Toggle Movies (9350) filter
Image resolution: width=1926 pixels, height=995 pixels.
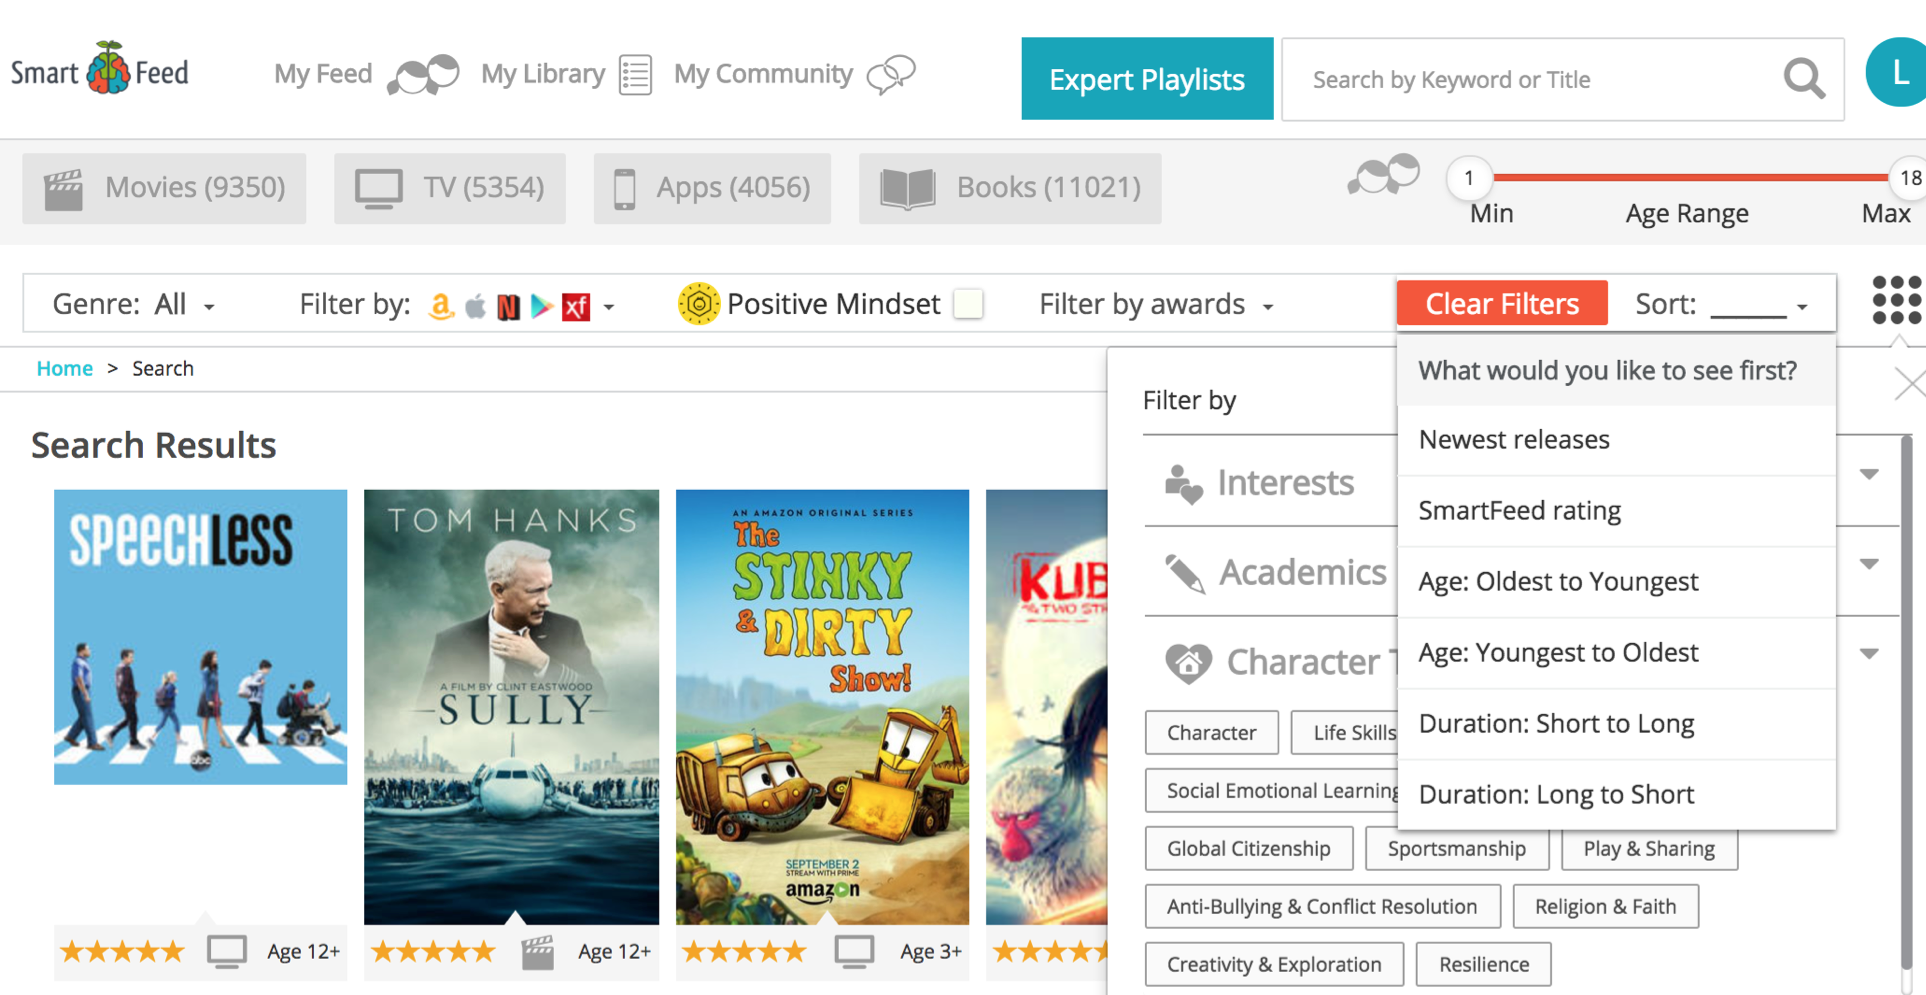pyautogui.click(x=164, y=188)
